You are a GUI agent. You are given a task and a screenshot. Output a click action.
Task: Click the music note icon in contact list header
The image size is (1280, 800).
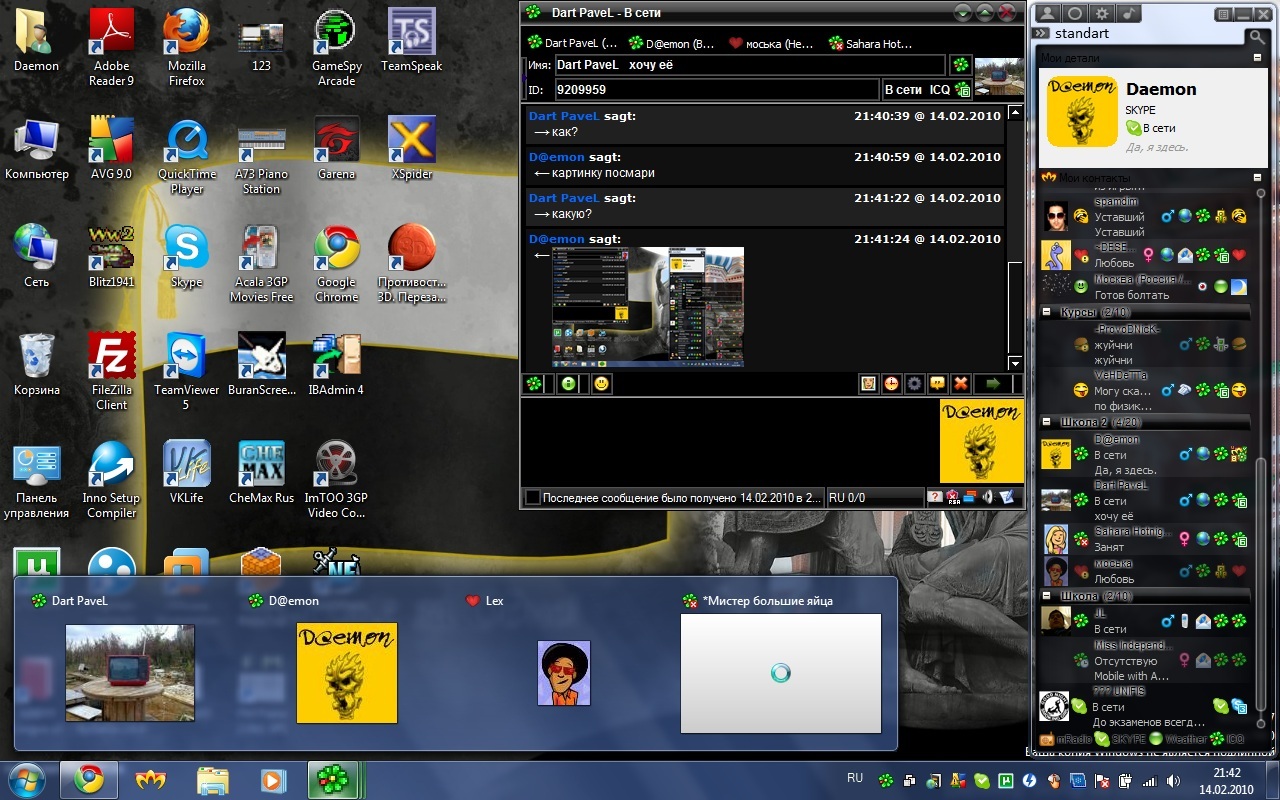point(1128,13)
